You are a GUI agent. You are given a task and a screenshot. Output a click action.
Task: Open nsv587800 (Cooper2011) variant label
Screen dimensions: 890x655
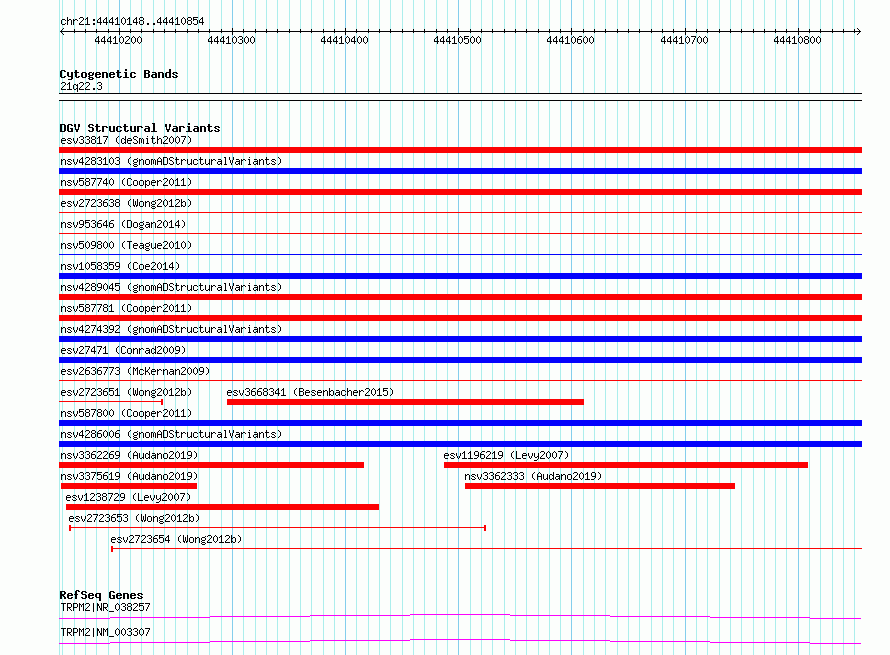tap(126, 413)
